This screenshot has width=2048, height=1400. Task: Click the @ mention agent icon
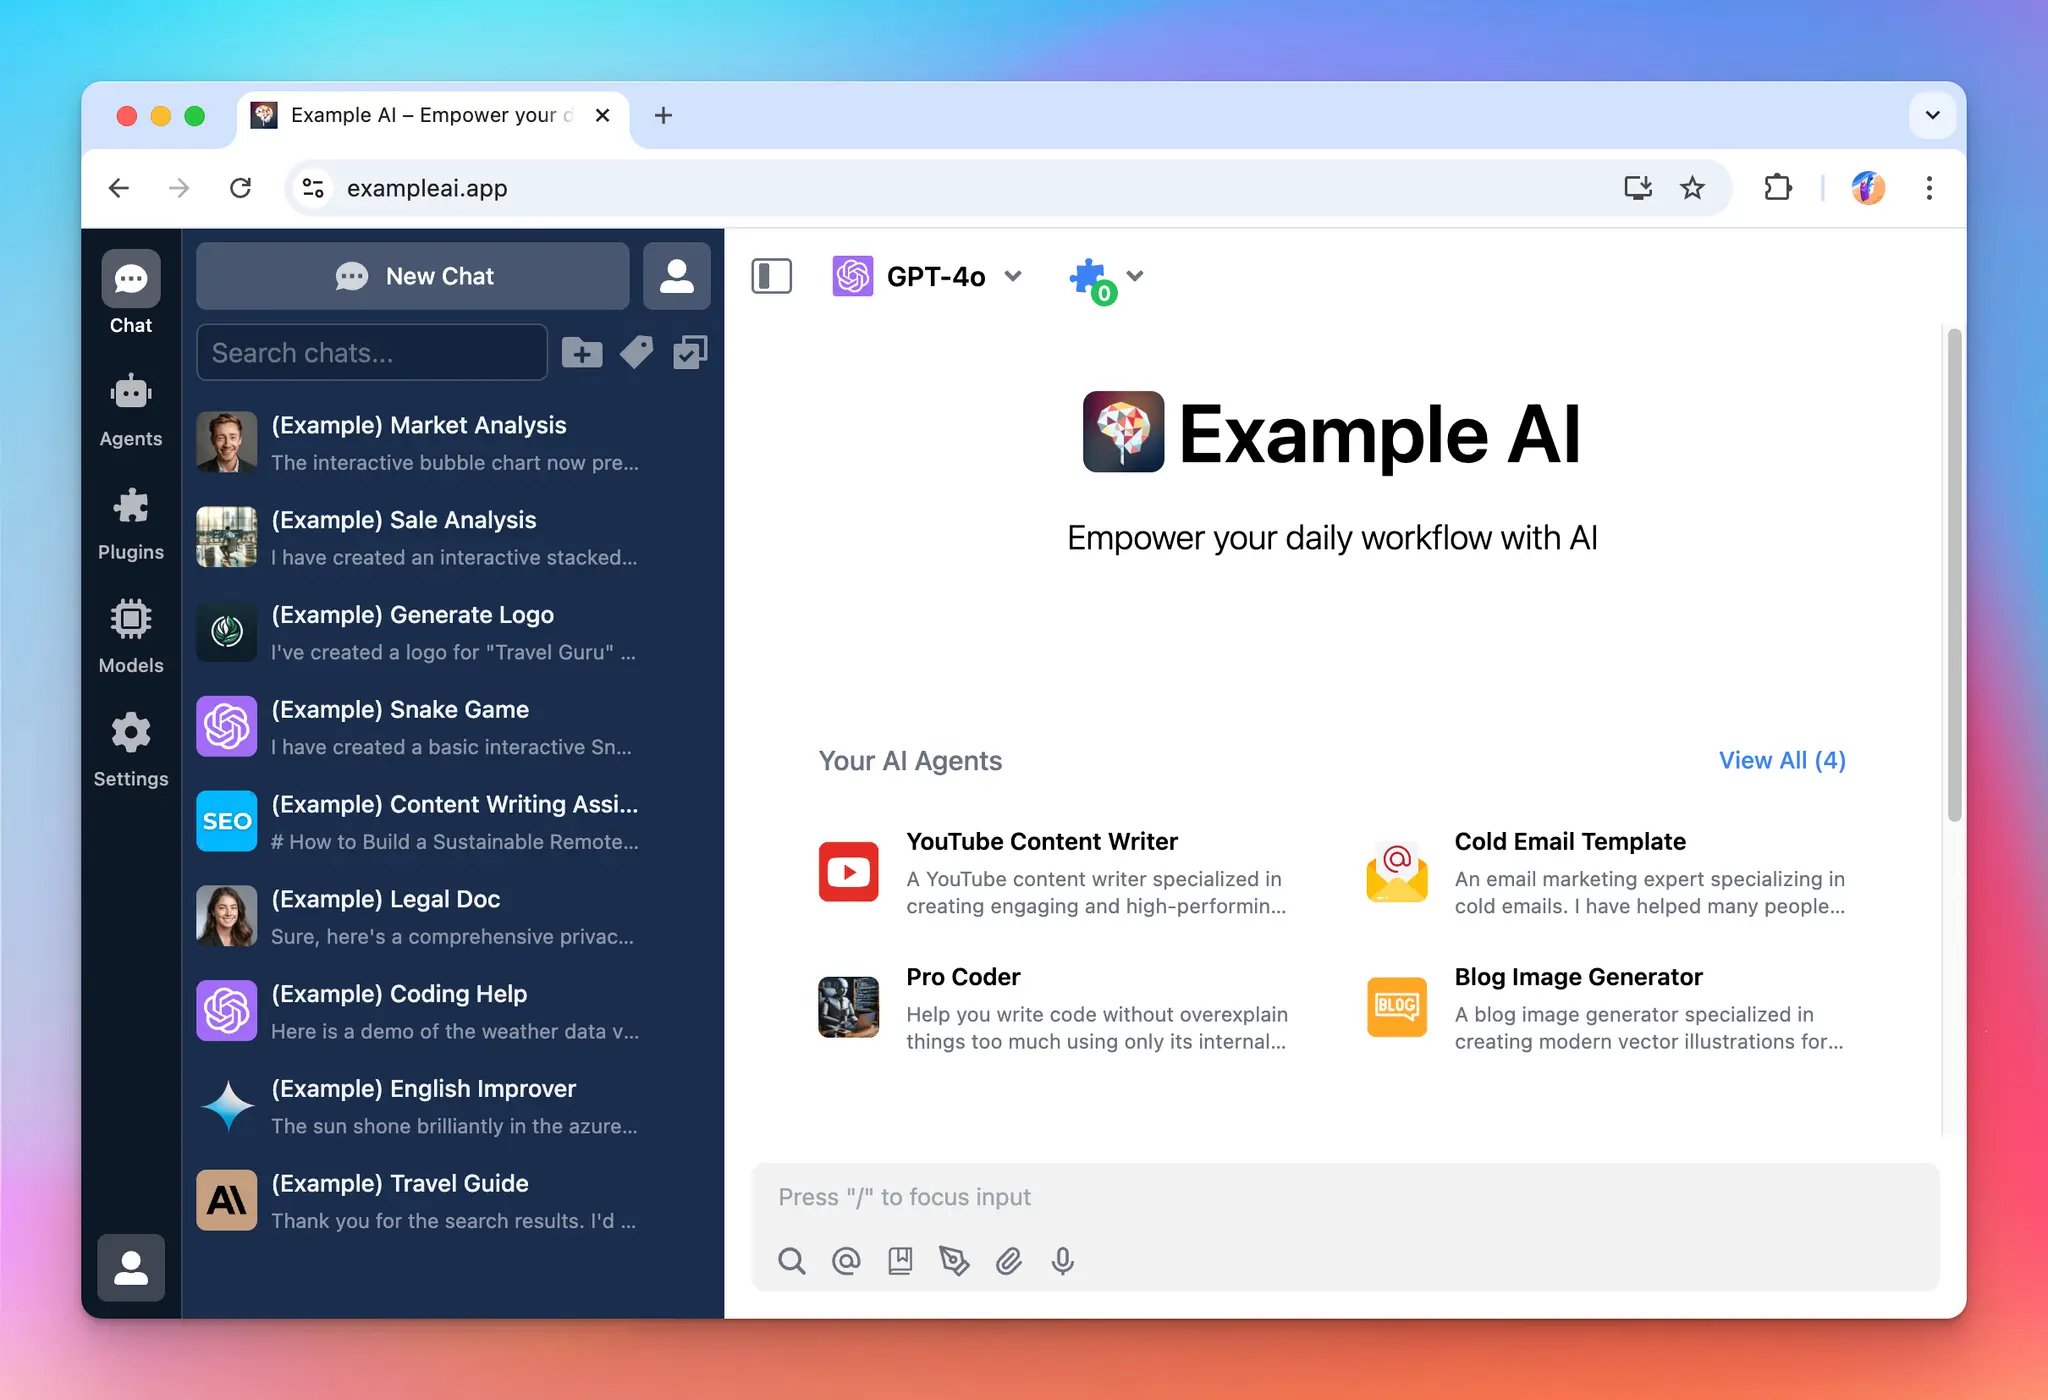tap(846, 1261)
